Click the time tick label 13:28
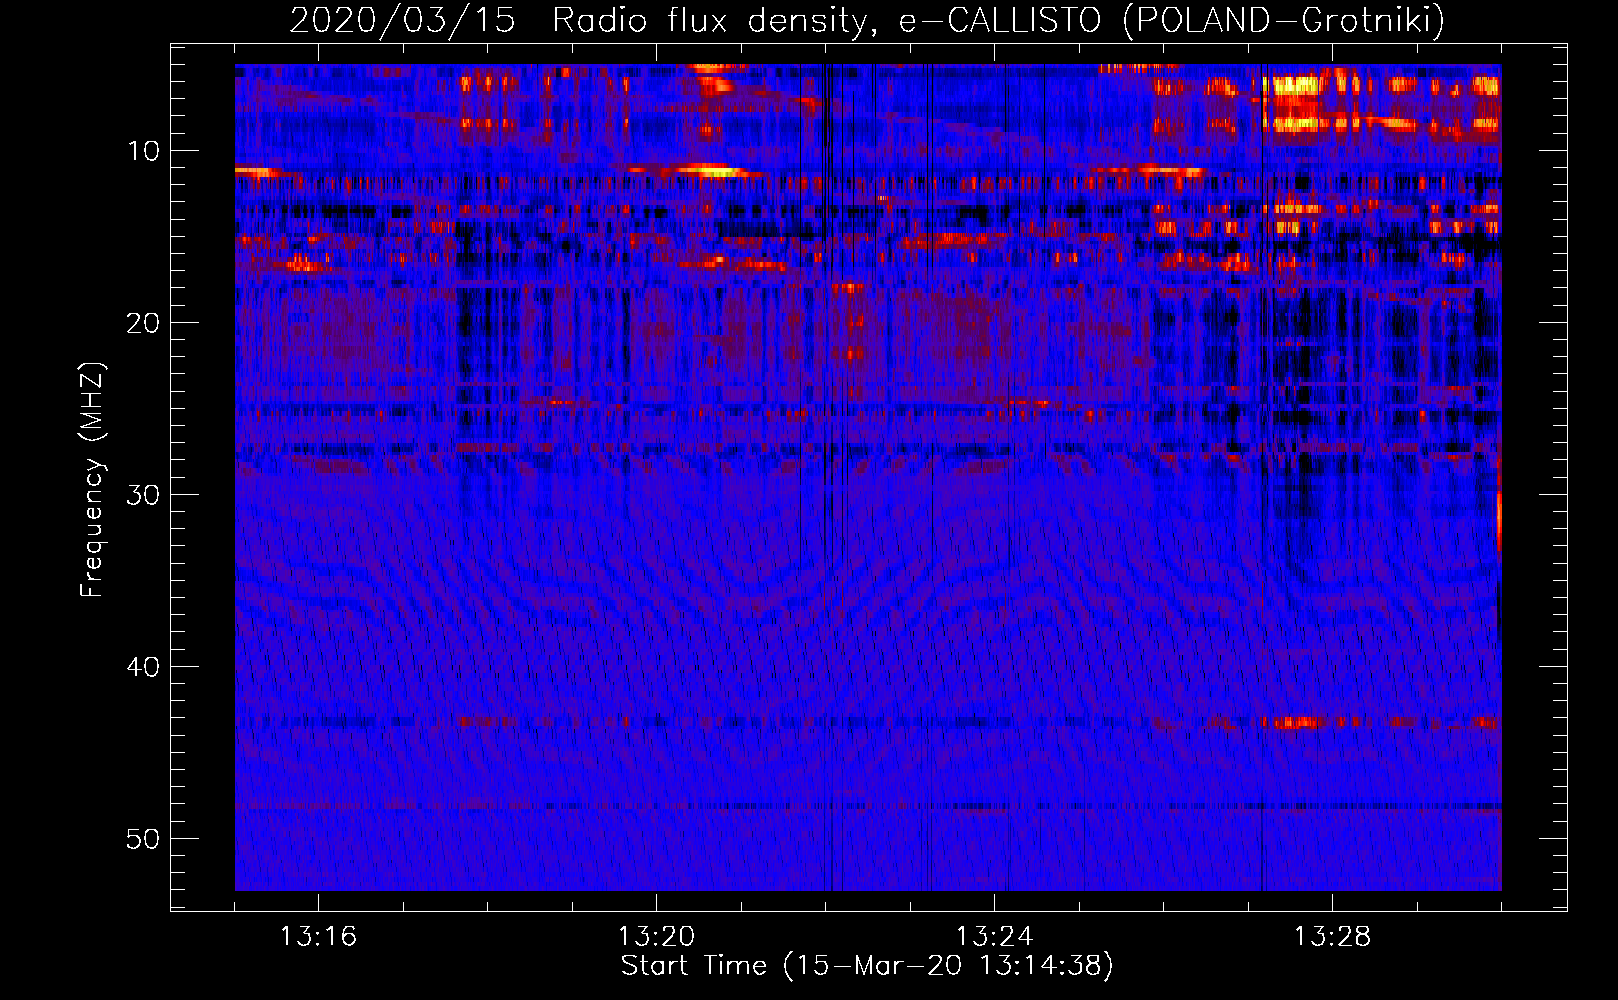 tap(1332, 936)
